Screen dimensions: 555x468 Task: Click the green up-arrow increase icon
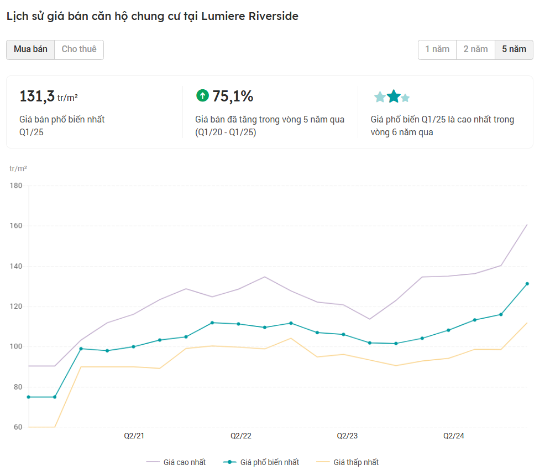pyautogui.click(x=202, y=95)
